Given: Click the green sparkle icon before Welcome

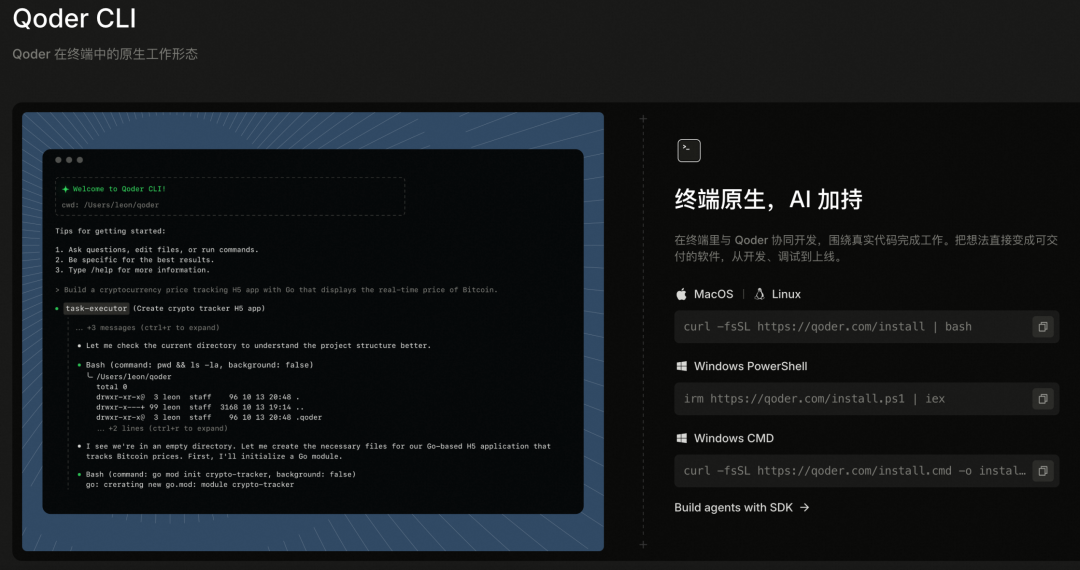Looking at the screenshot, I should click(65, 189).
